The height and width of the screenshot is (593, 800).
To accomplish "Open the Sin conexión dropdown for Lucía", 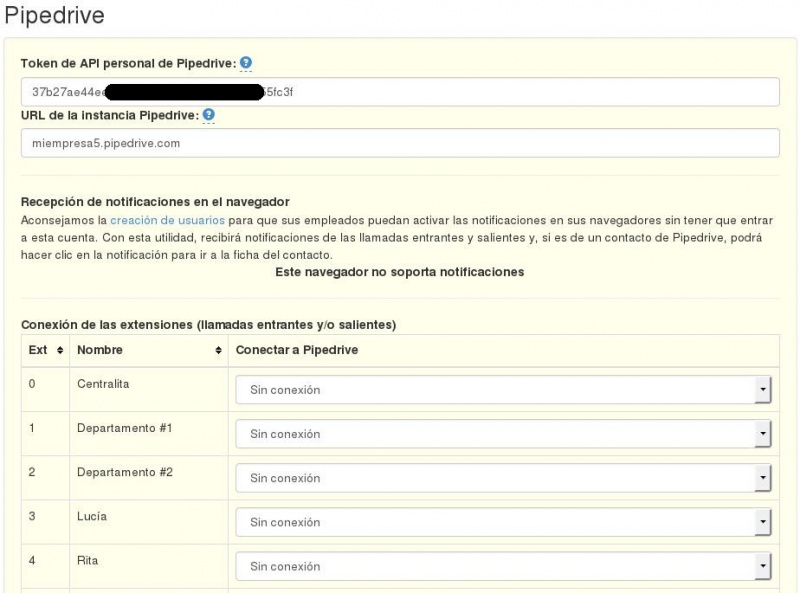I will coord(500,522).
